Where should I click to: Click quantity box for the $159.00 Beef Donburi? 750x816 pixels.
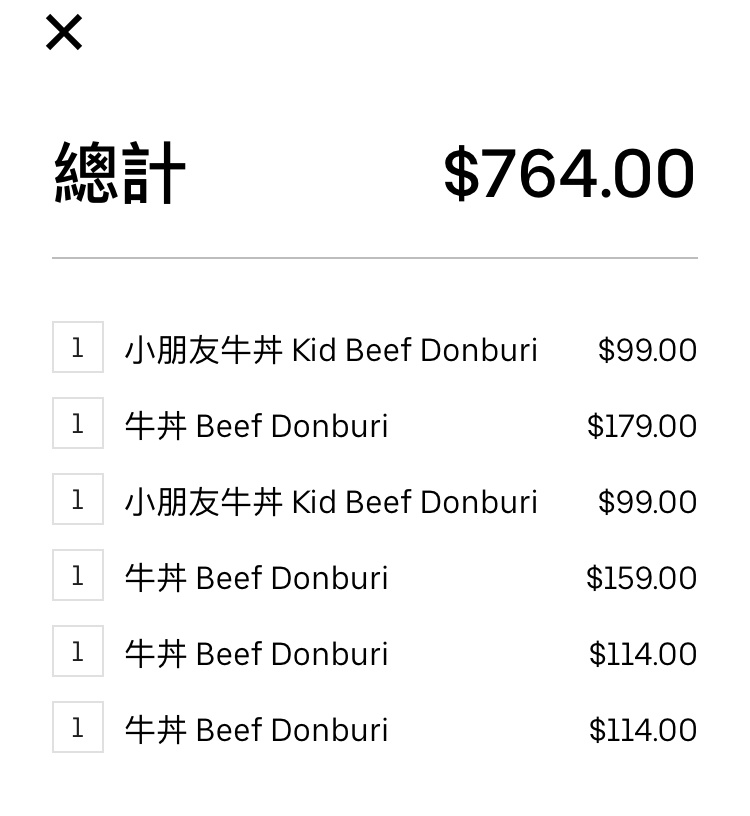coord(78,576)
